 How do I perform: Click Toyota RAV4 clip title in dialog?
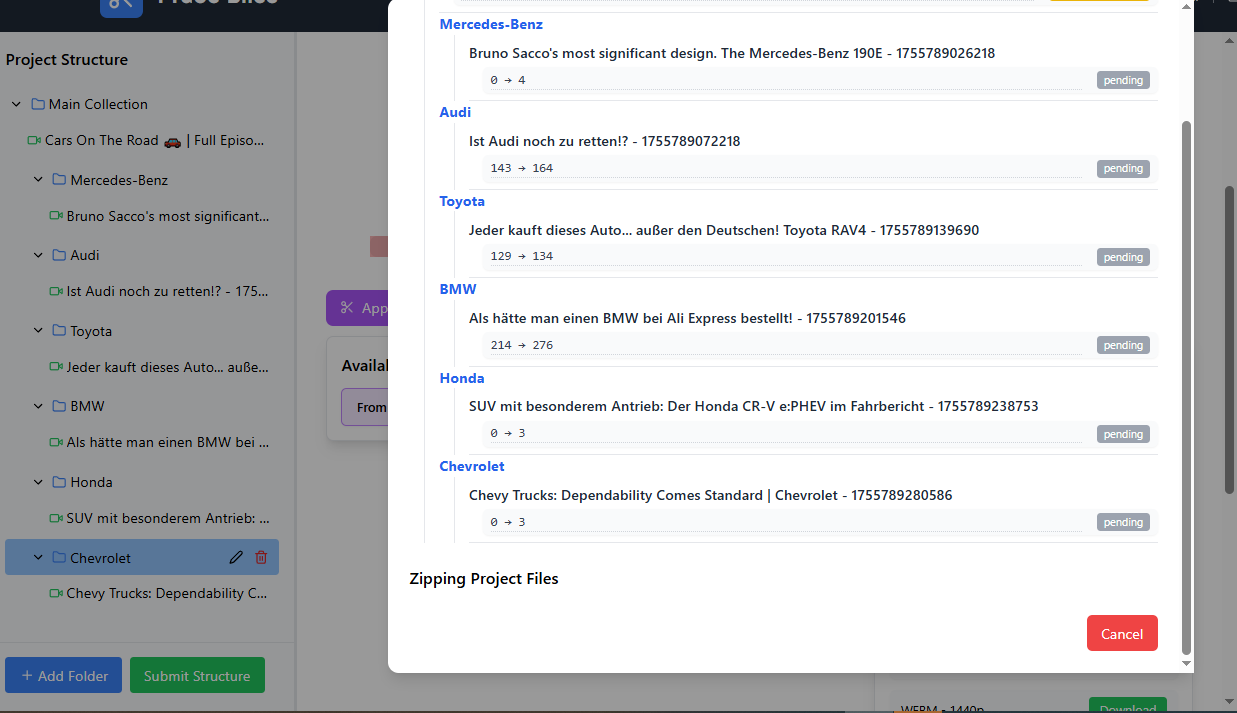tap(724, 230)
